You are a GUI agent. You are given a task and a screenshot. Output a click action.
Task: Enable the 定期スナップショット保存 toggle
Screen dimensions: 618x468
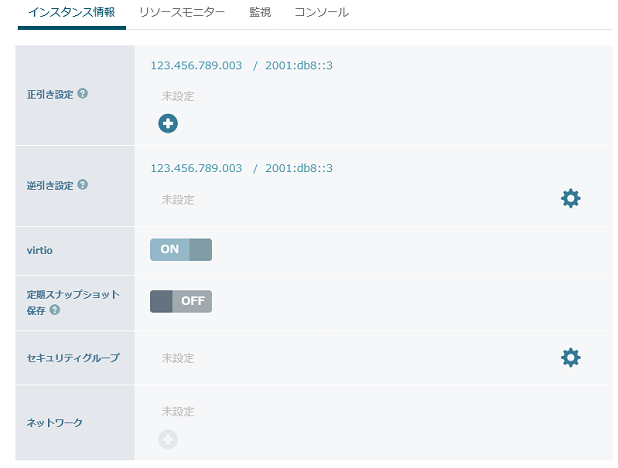pyautogui.click(x=180, y=301)
